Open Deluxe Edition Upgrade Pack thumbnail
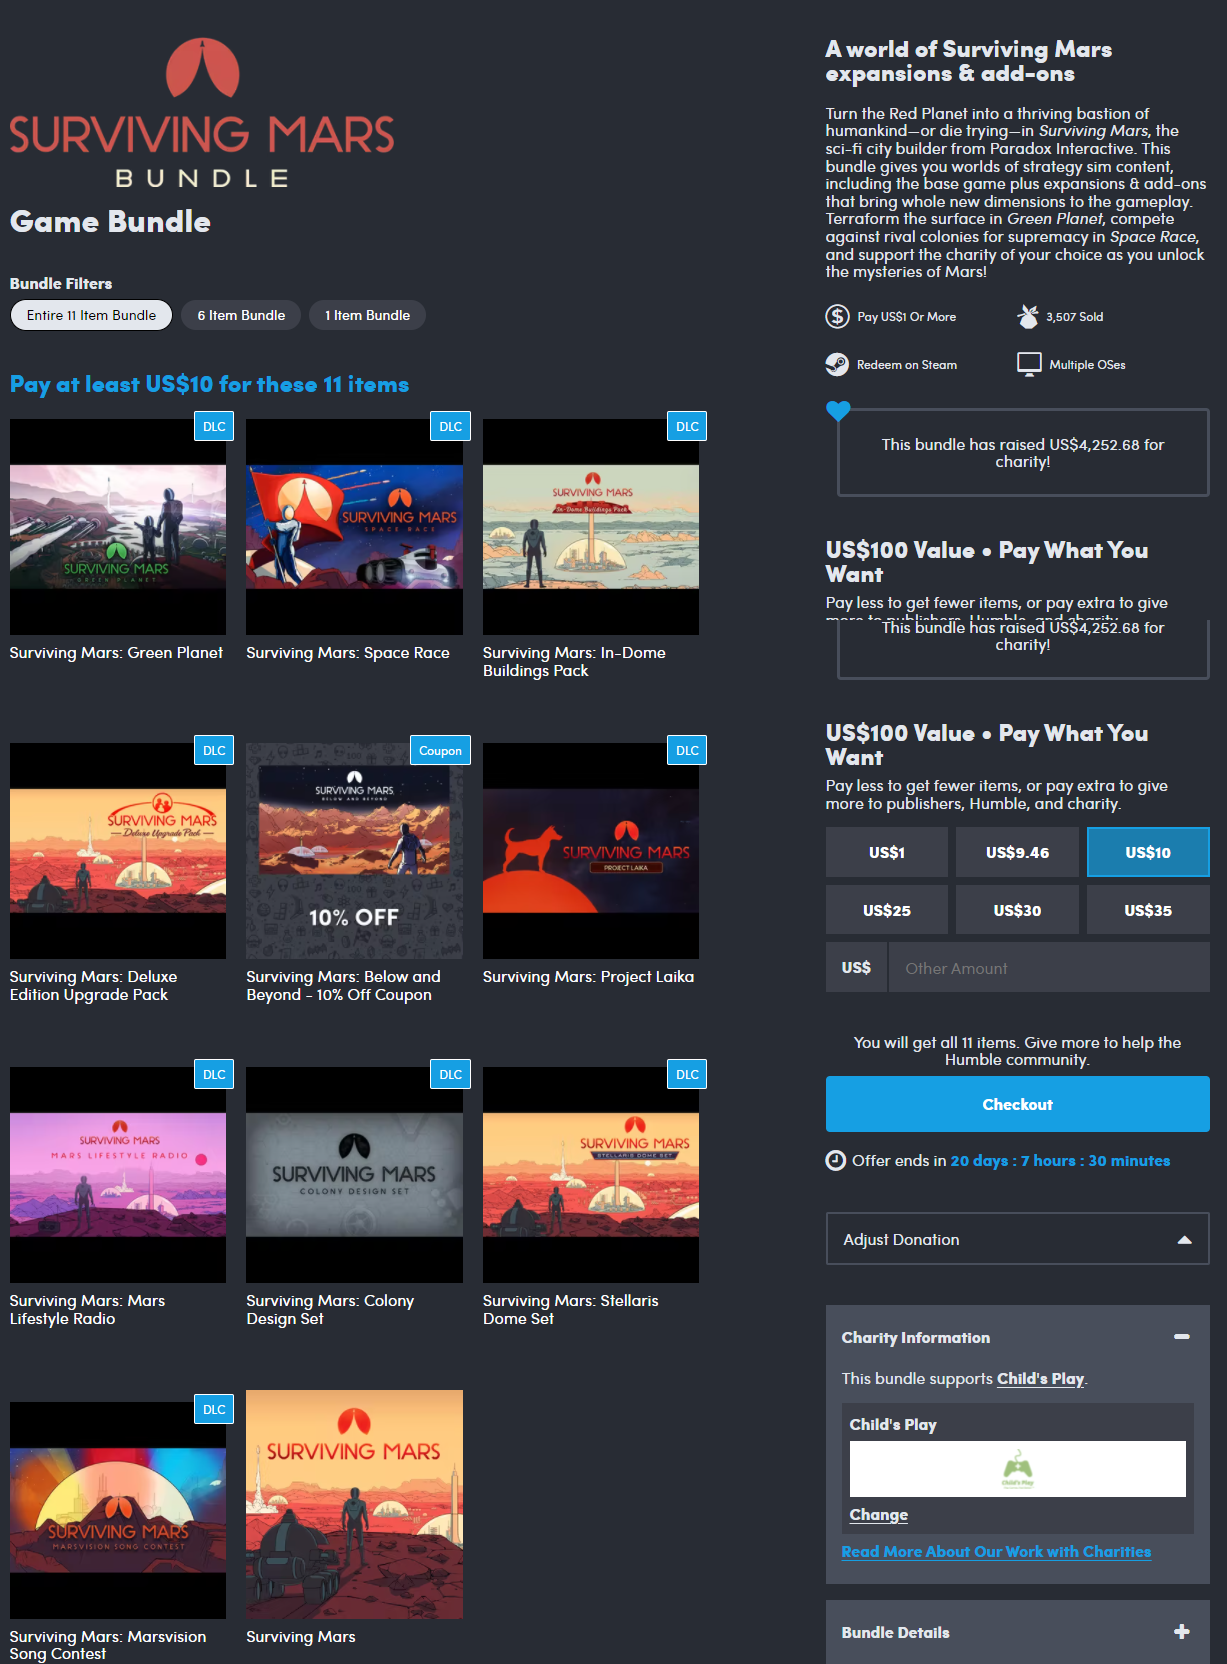This screenshot has height=1664, width=1227. pyautogui.click(x=118, y=851)
